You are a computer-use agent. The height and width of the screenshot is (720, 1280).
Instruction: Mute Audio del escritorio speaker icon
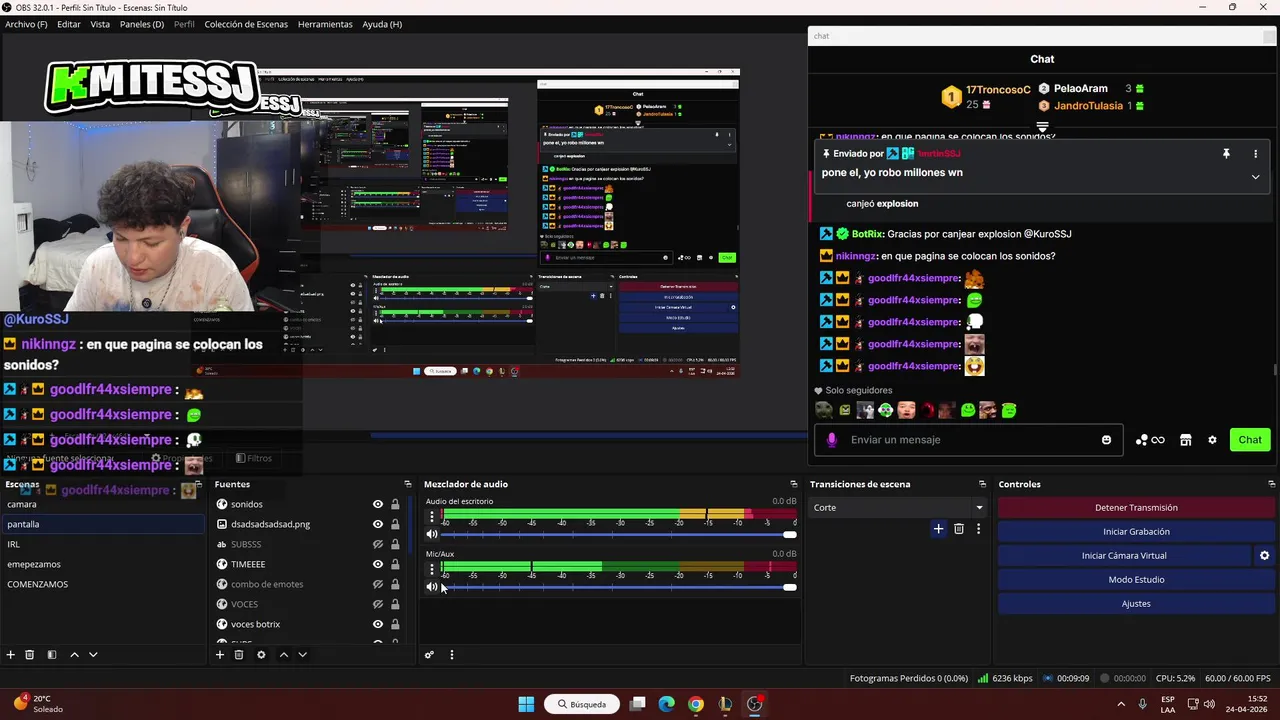click(432, 534)
